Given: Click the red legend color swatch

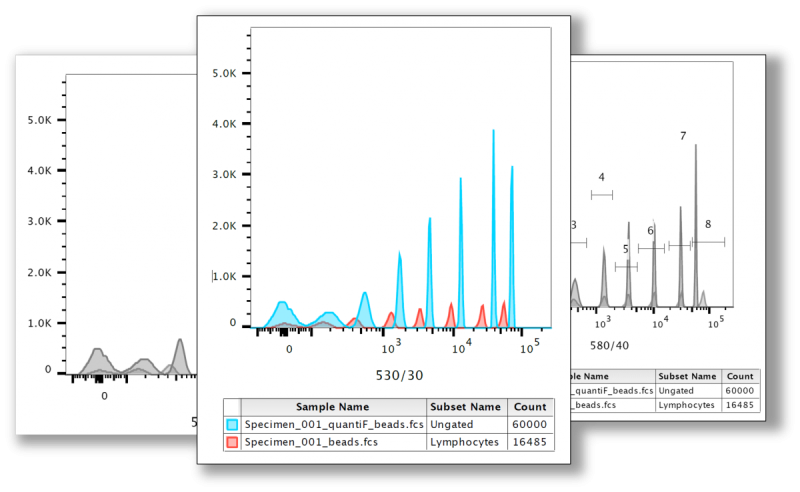Looking at the screenshot, I should tap(232, 442).
